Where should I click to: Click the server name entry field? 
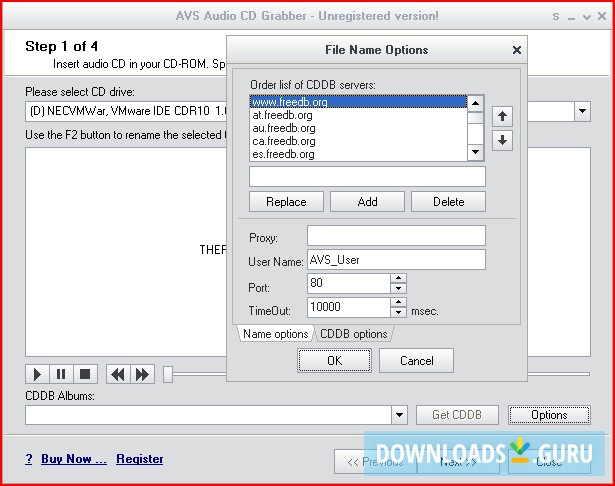[367, 177]
